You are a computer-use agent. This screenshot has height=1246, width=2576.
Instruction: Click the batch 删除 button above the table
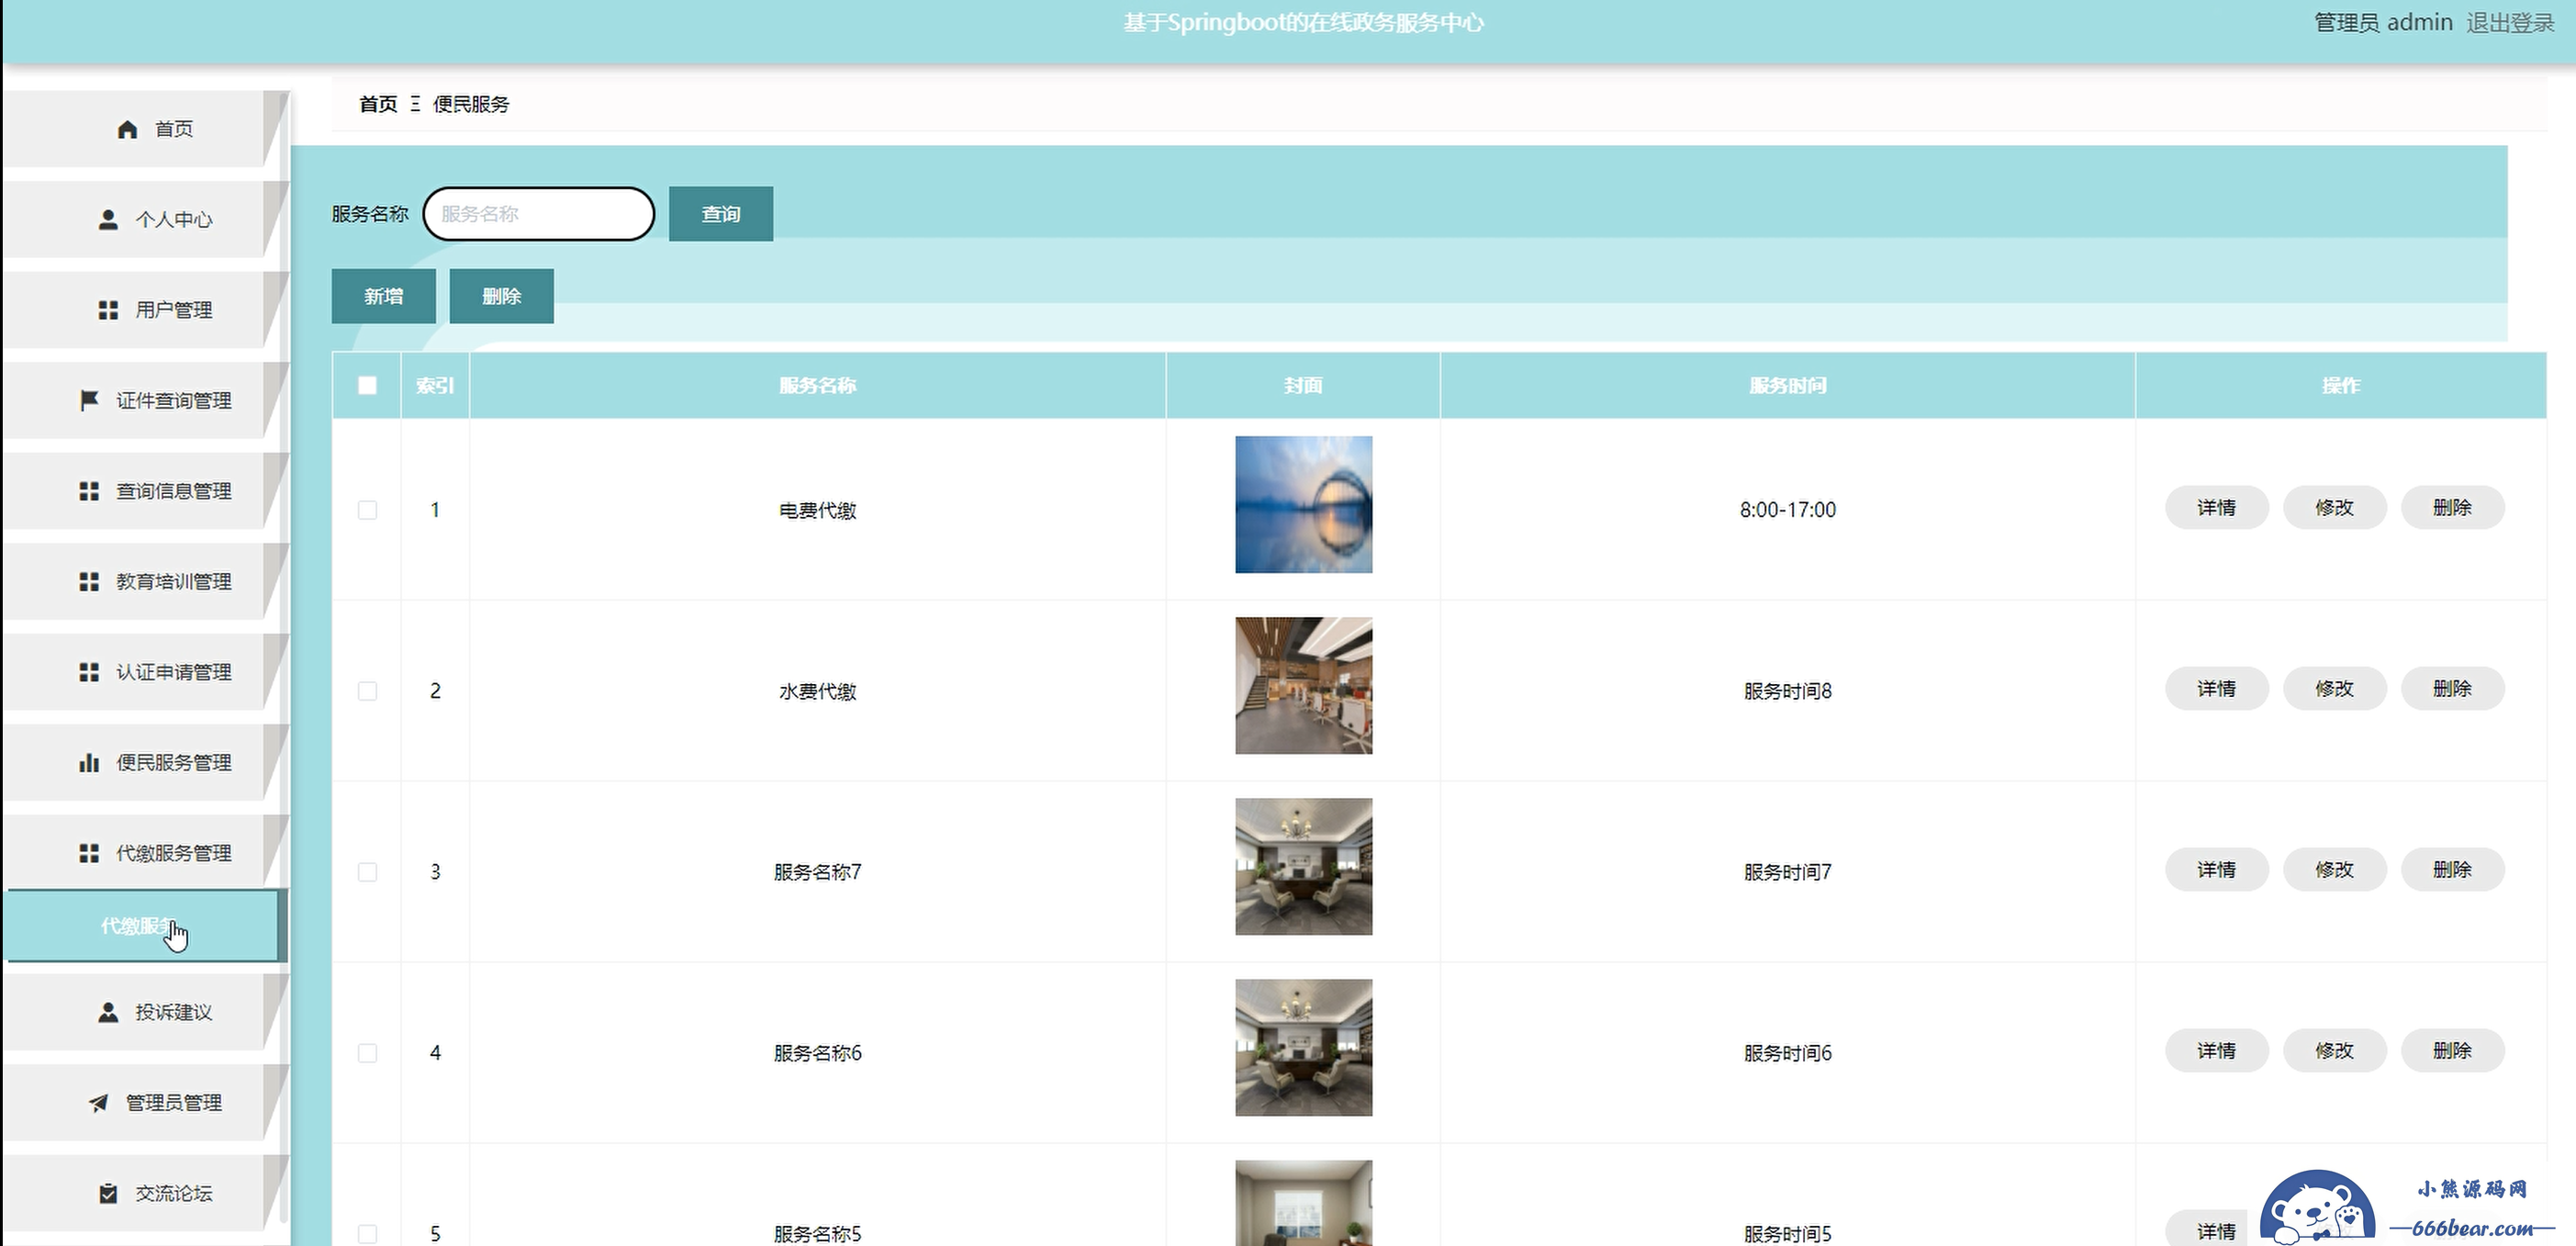click(x=501, y=296)
